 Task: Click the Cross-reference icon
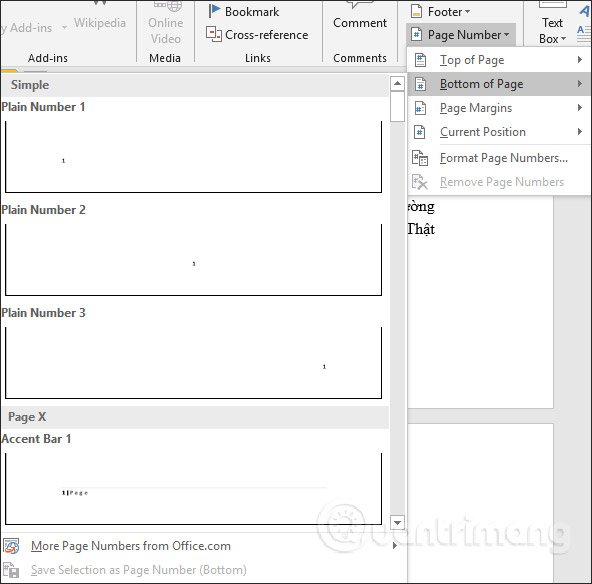coord(214,34)
